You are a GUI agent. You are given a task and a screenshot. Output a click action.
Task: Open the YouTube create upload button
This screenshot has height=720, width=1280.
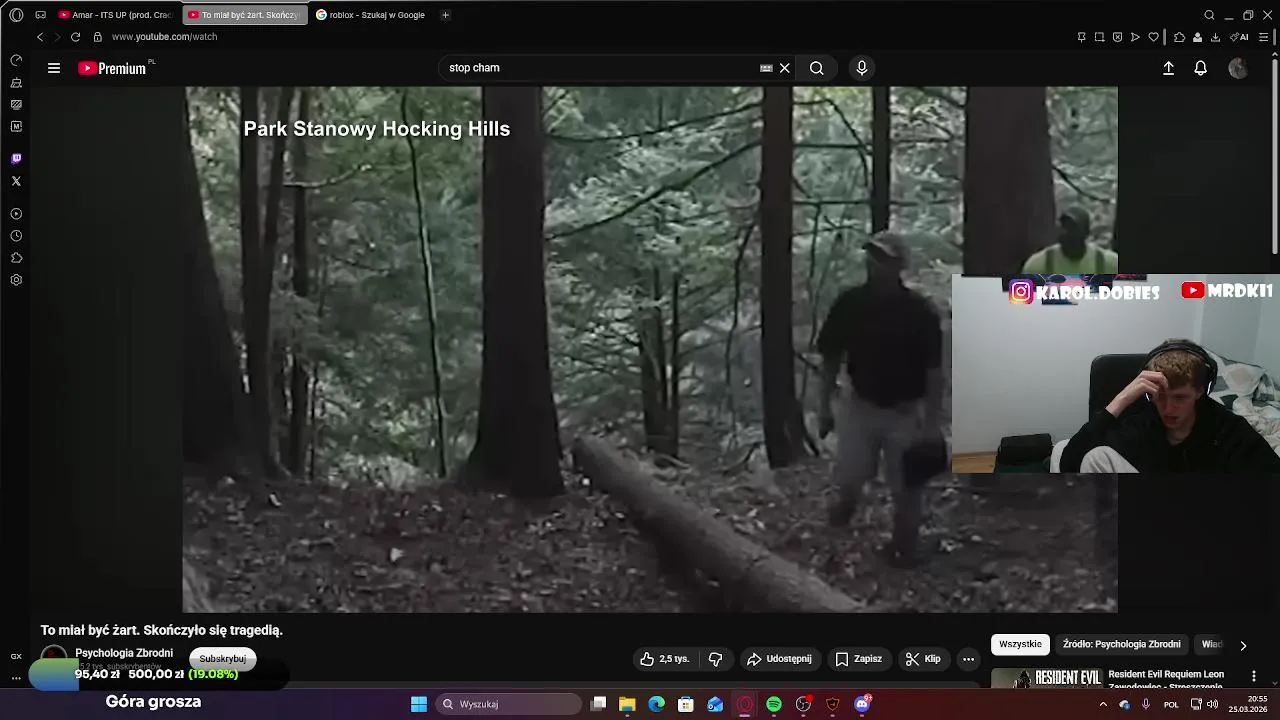[x=1168, y=68]
